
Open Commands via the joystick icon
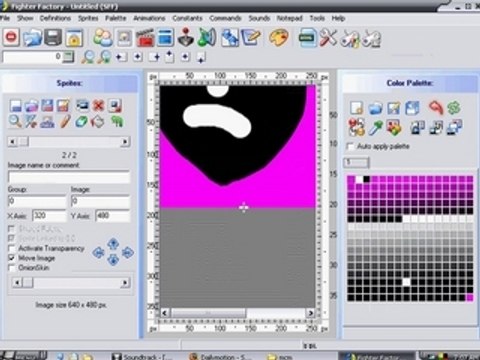(x=186, y=37)
